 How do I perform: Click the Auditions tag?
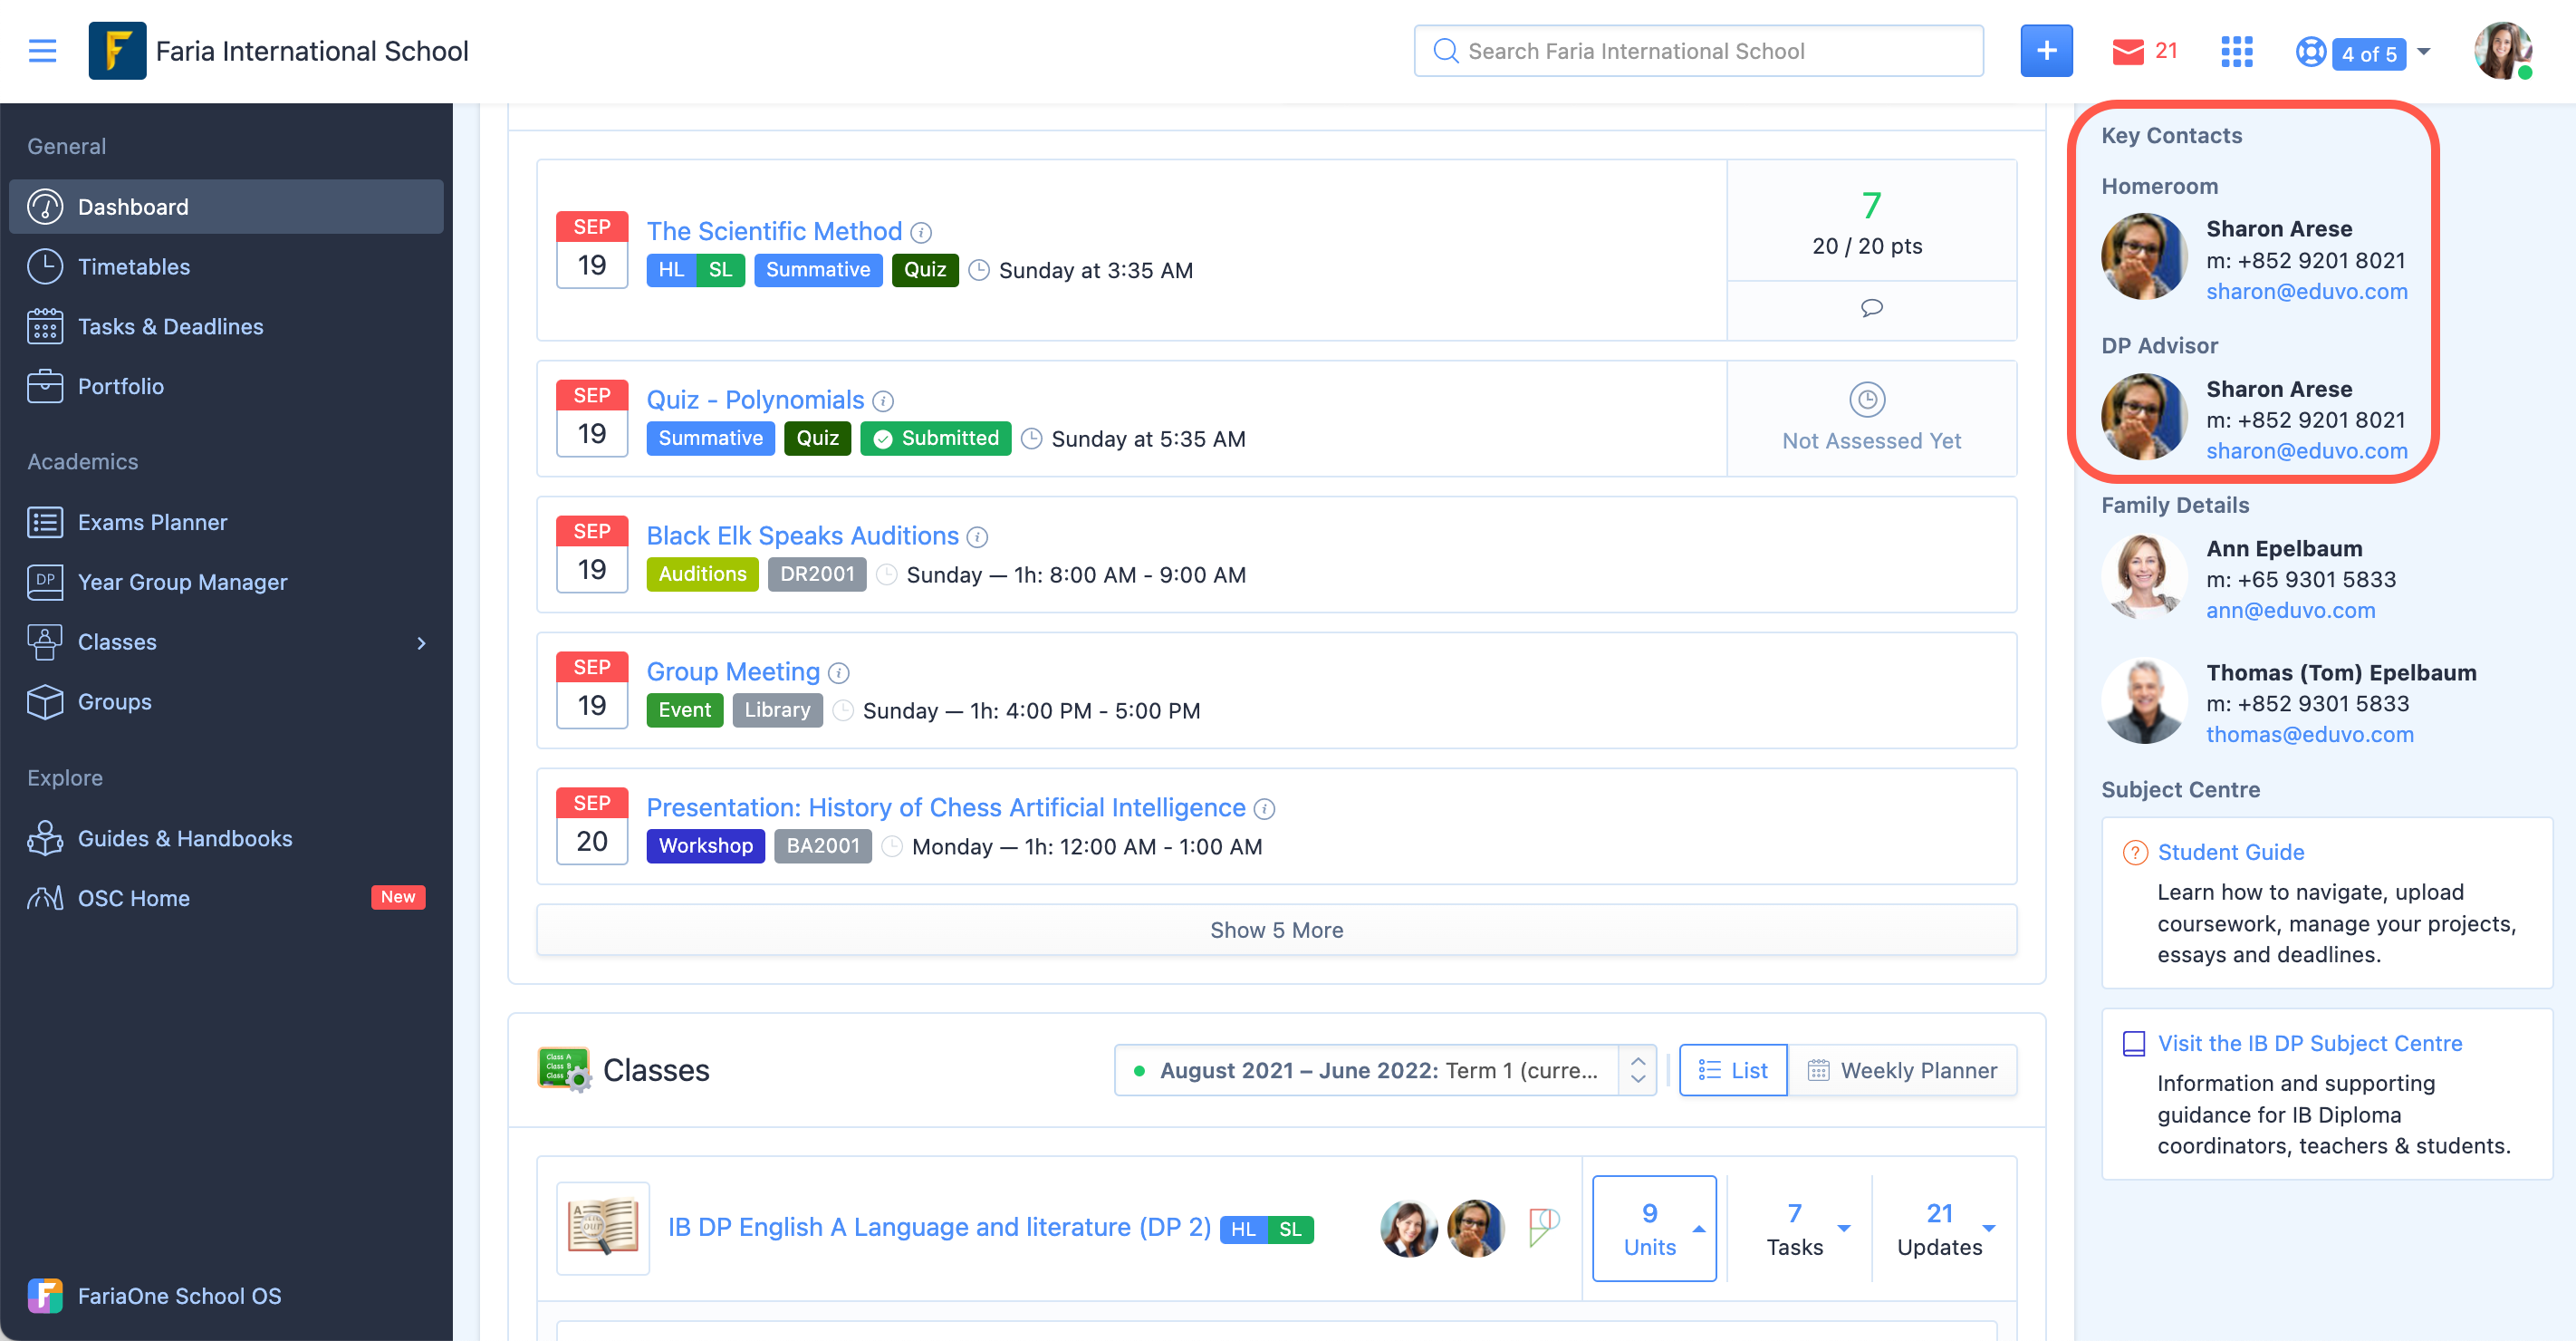[x=702, y=575]
